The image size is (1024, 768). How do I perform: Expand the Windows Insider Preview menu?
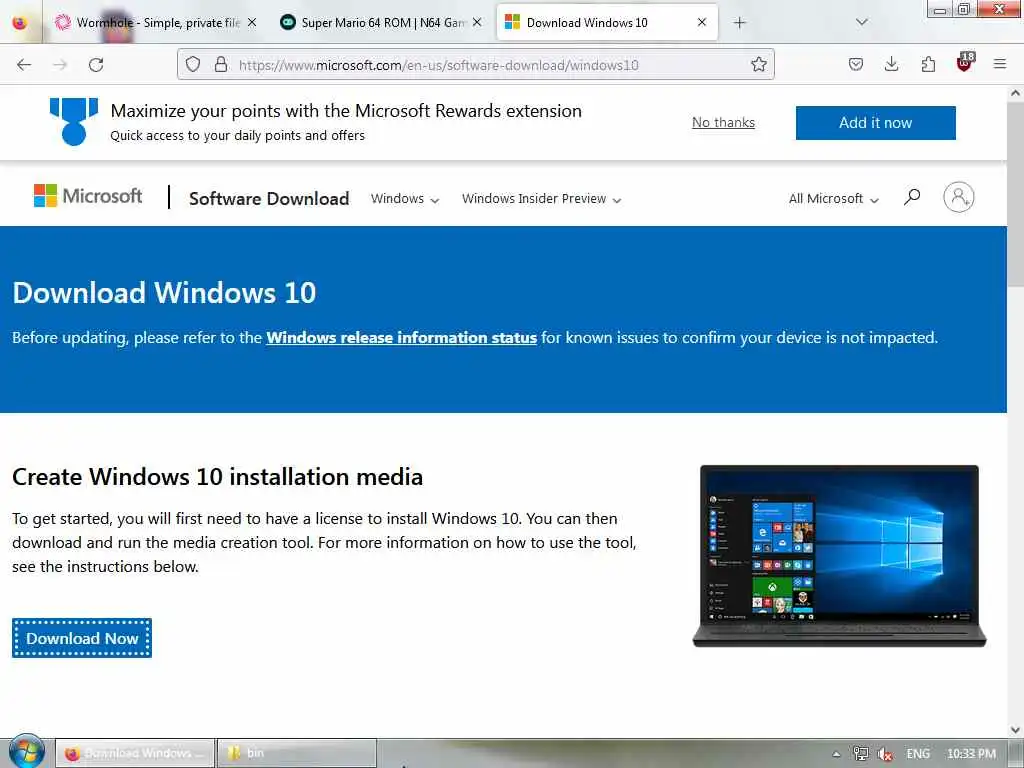(x=541, y=199)
